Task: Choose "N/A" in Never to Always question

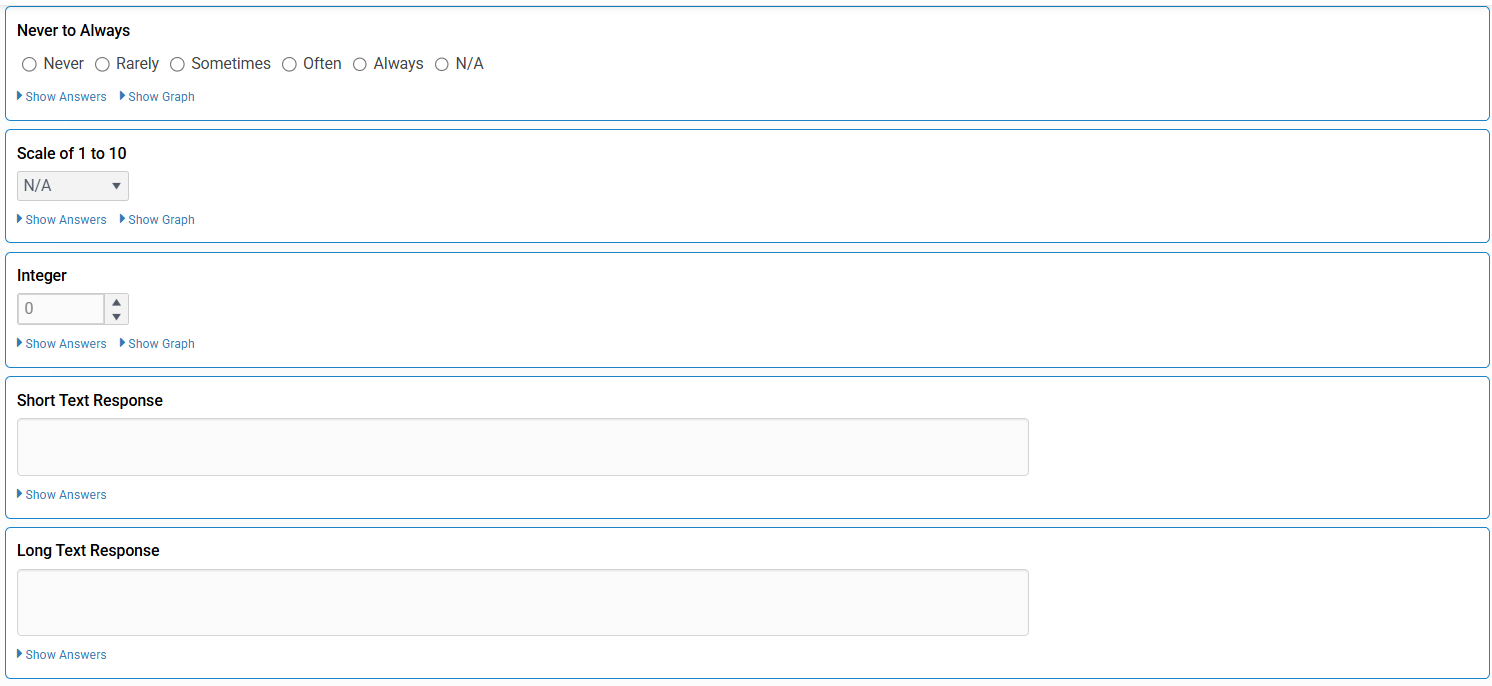Action: pos(441,64)
